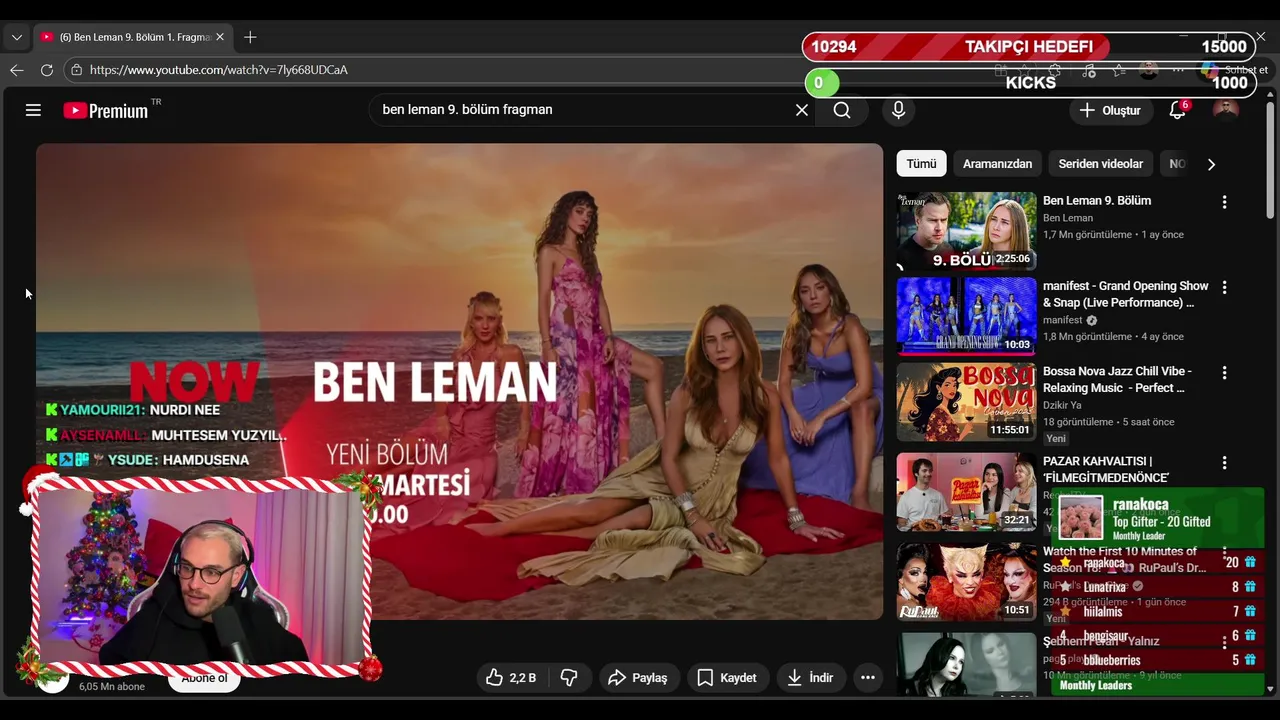
Task: Open RuPaul's First 10 Minutes thumbnail
Action: coord(966,582)
